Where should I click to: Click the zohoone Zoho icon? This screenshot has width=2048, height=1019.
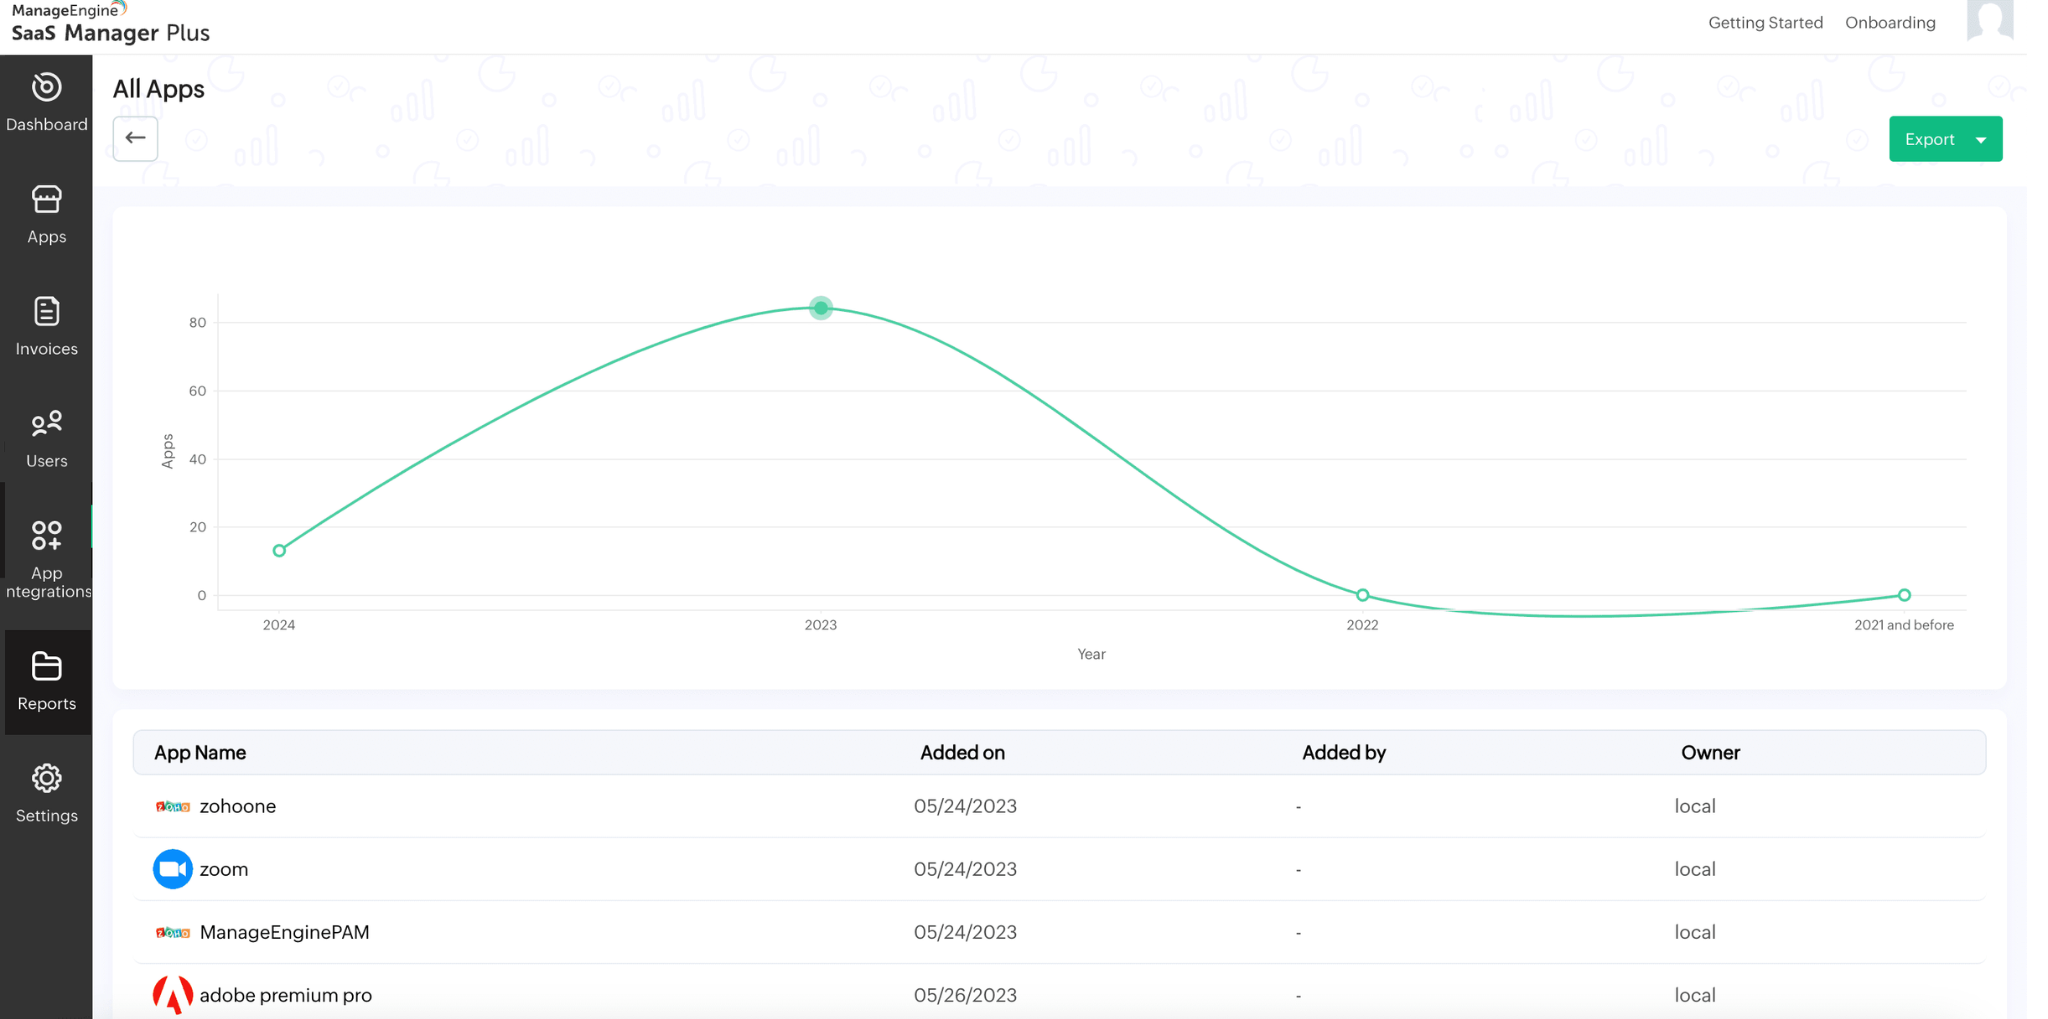172,806
